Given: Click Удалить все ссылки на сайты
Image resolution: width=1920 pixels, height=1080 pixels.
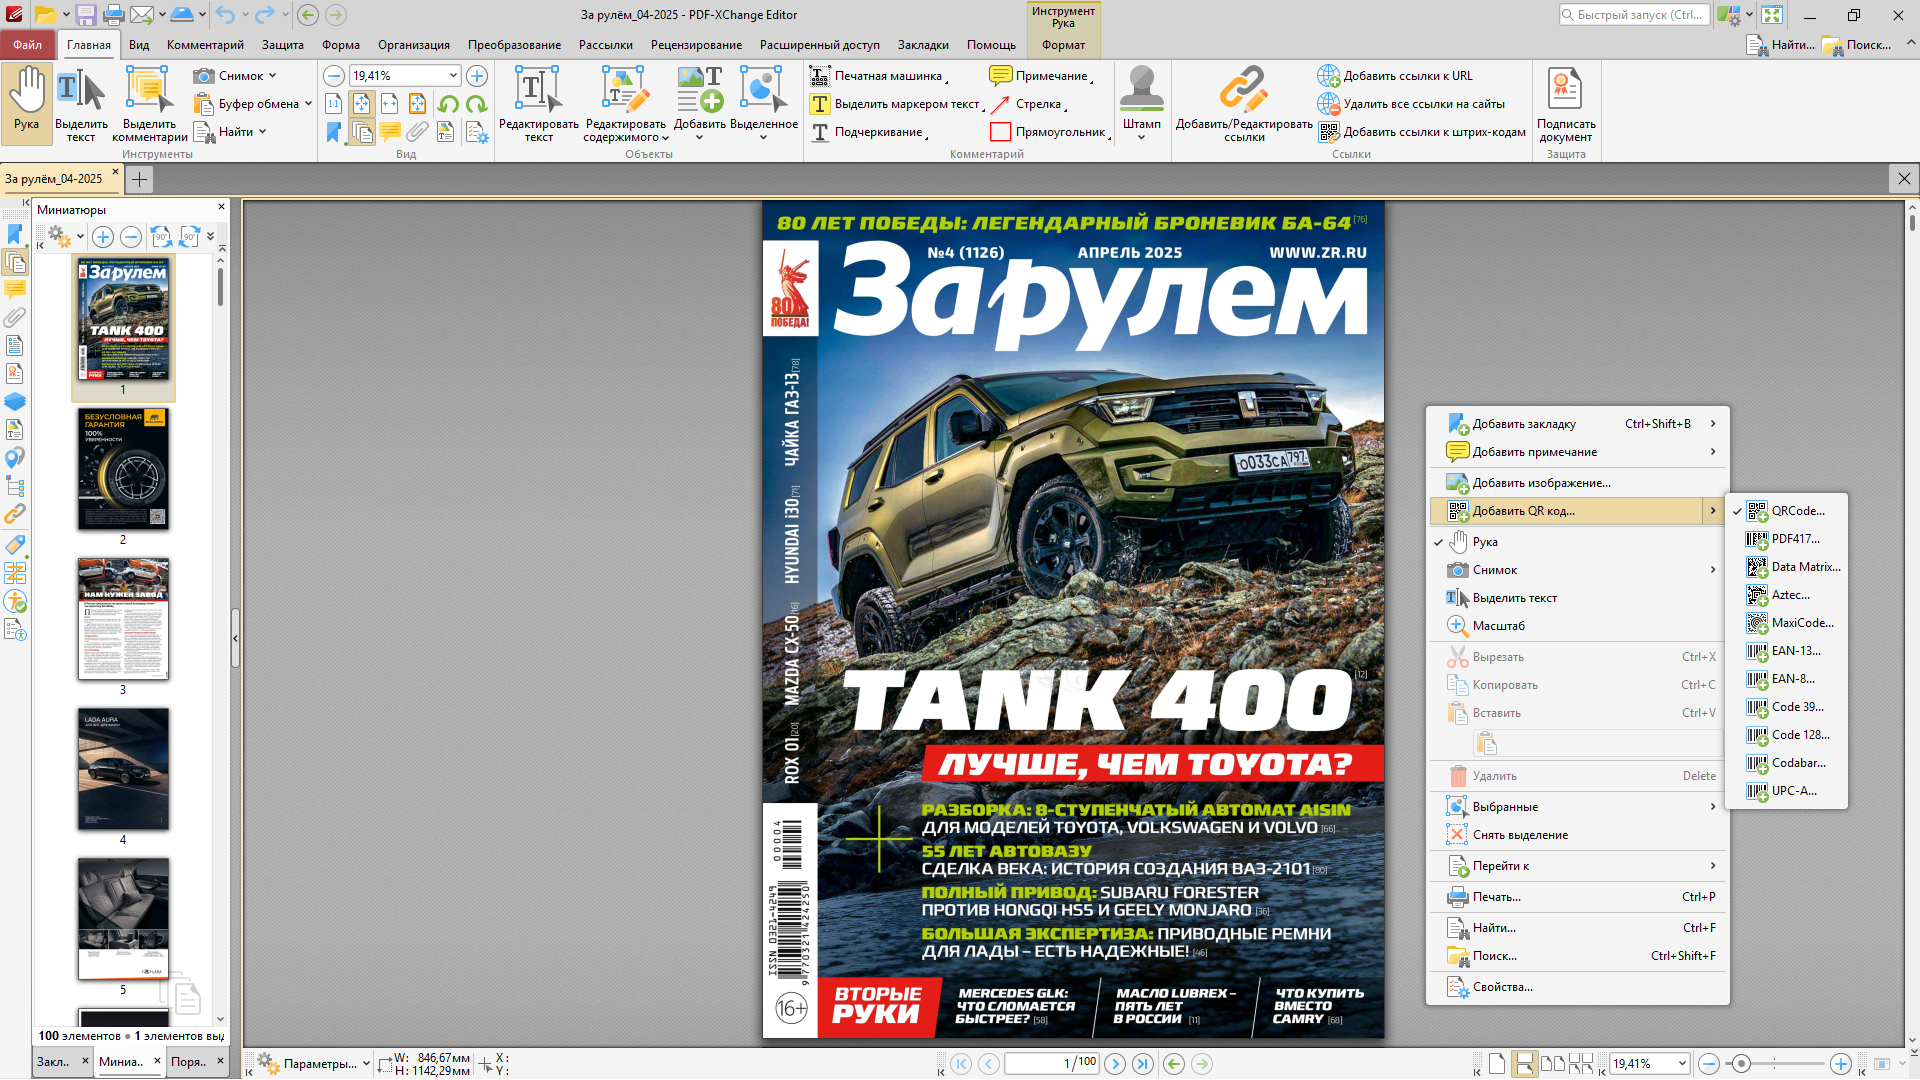Looking at the screenshot, I should tap(1411, 104).
